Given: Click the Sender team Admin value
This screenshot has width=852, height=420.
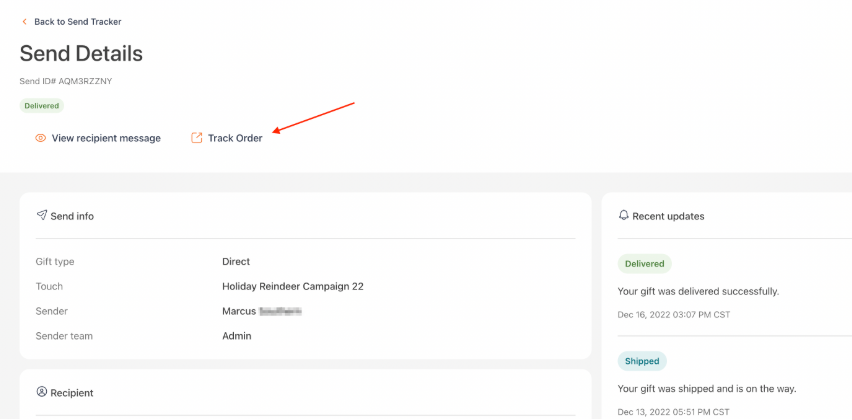Looking at the screenshot, I should tap(237, 336).
